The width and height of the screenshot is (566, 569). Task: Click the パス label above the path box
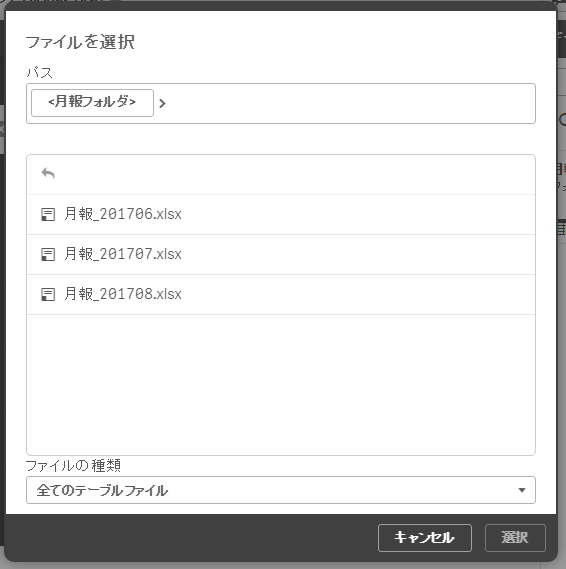point(40,73)
